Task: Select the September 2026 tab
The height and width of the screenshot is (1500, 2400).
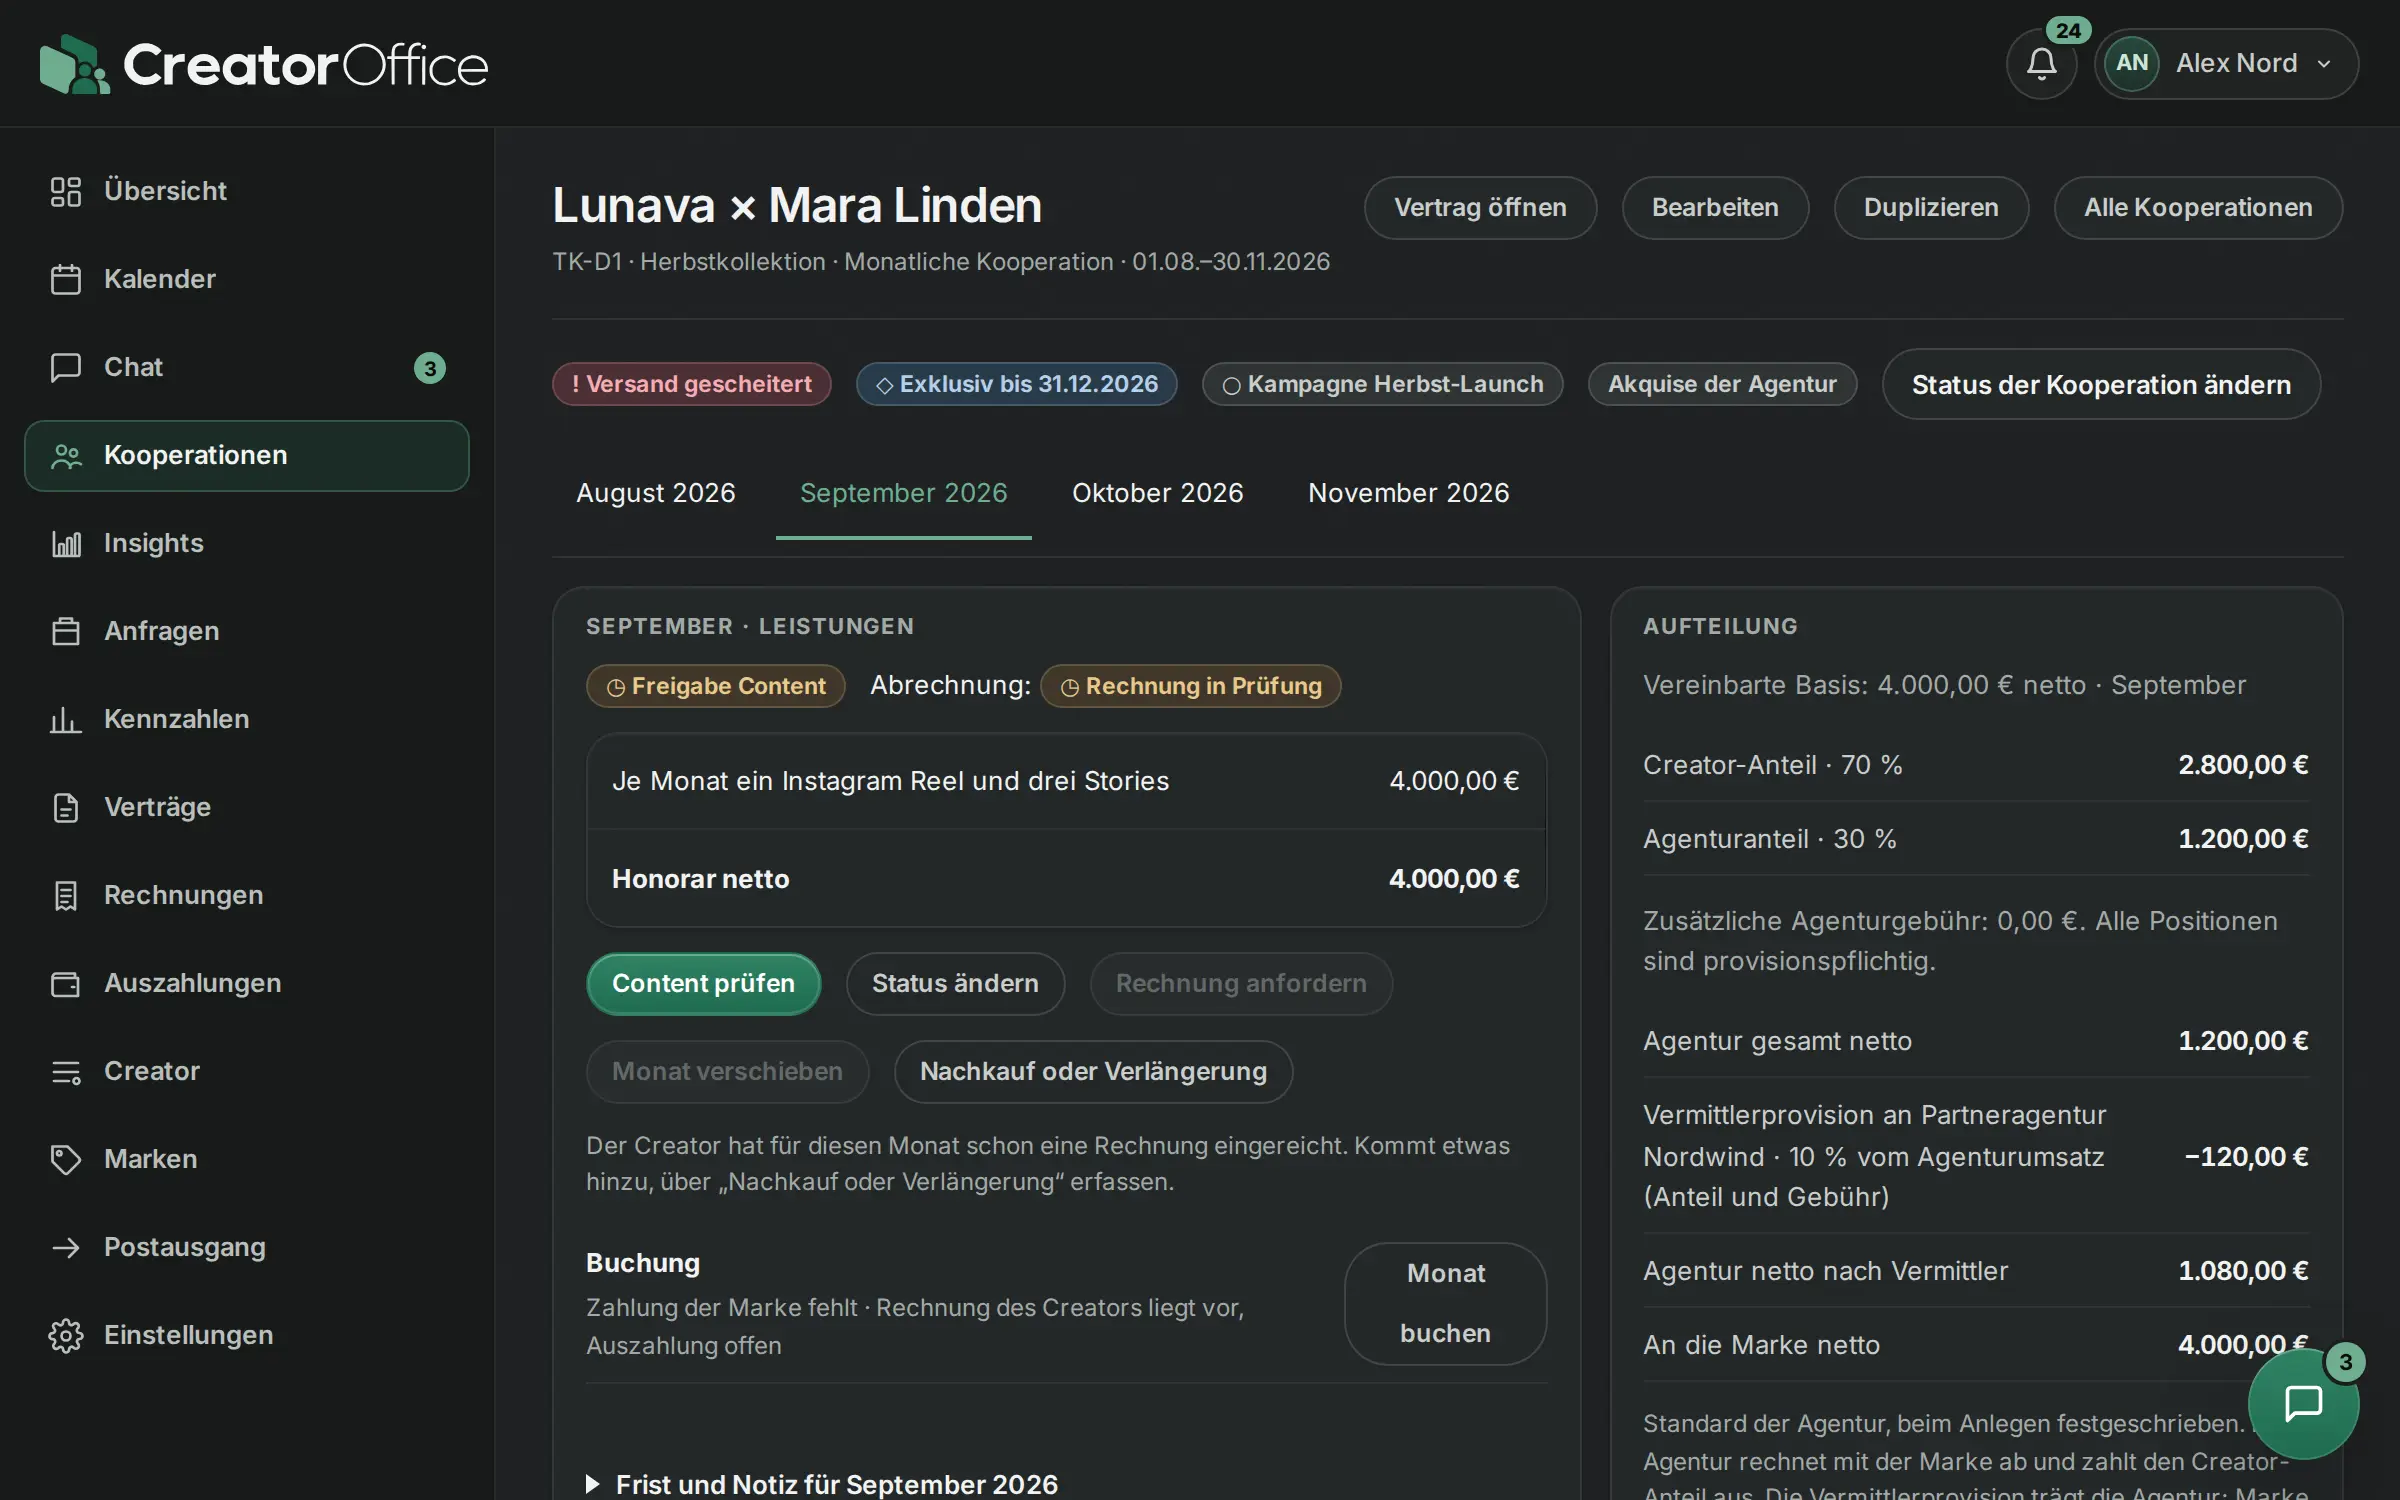Action: (903, 493)
